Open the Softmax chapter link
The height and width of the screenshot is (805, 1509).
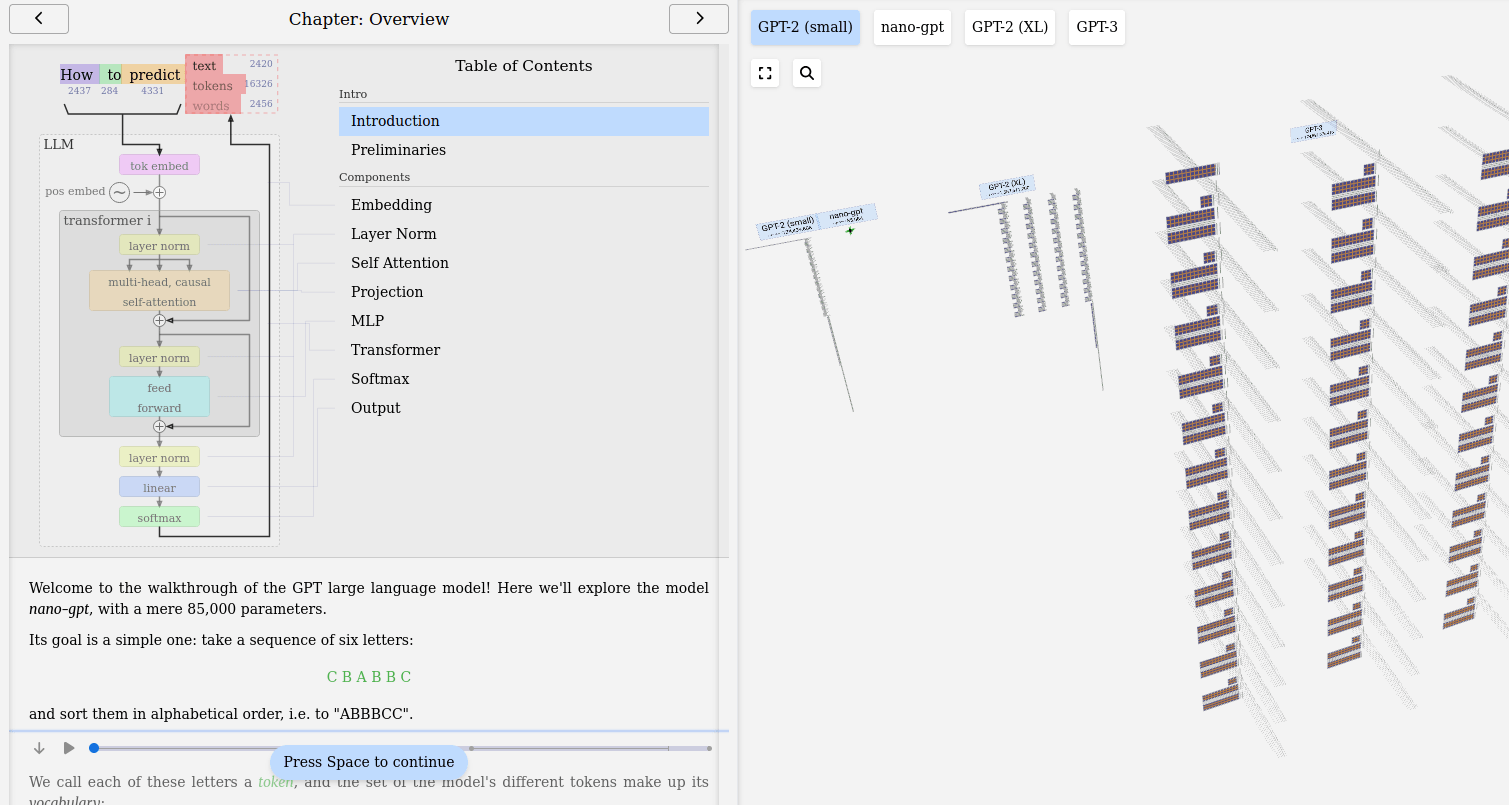pos(524,379)
